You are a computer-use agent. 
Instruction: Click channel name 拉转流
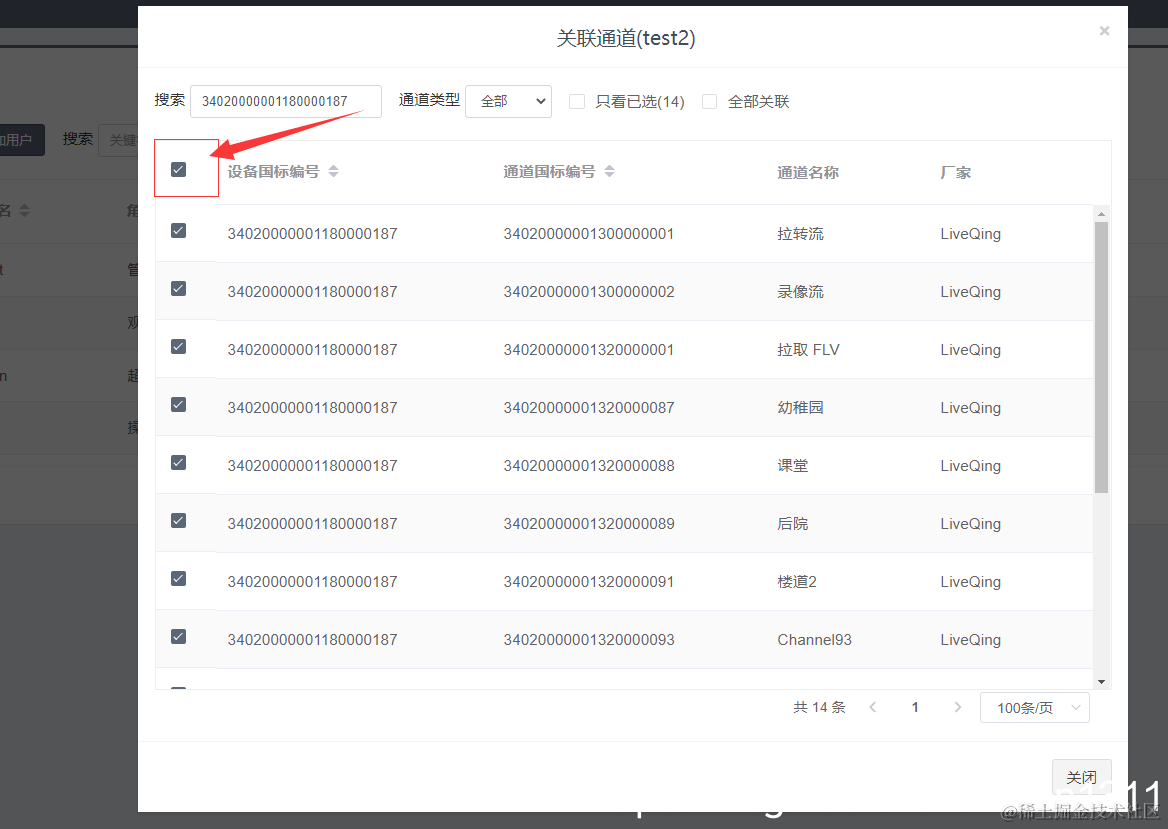point(800,234)
